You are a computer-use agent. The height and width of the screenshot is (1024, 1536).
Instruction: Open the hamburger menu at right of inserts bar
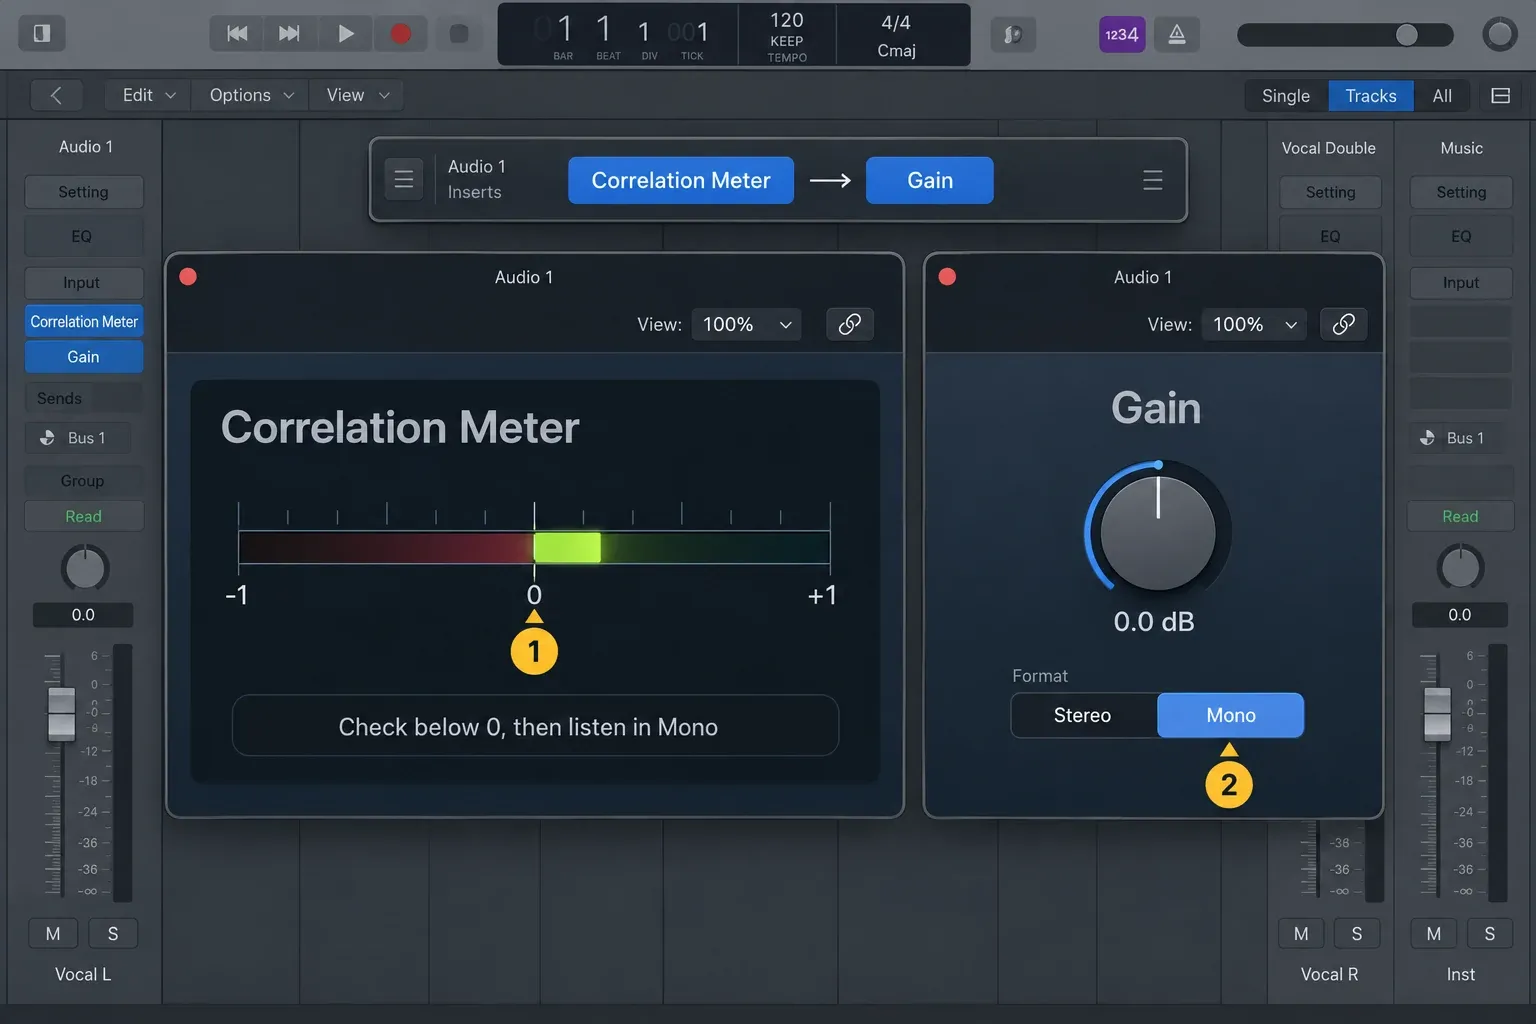click(1153, 180)
